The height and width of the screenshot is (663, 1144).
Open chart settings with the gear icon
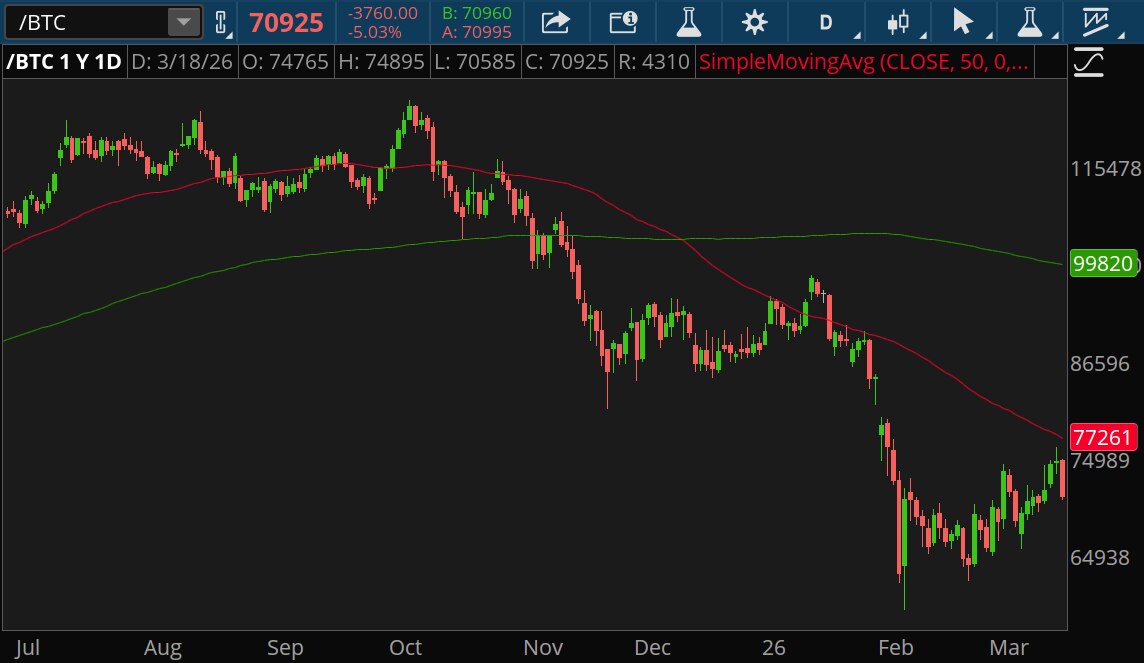point(755,21)
